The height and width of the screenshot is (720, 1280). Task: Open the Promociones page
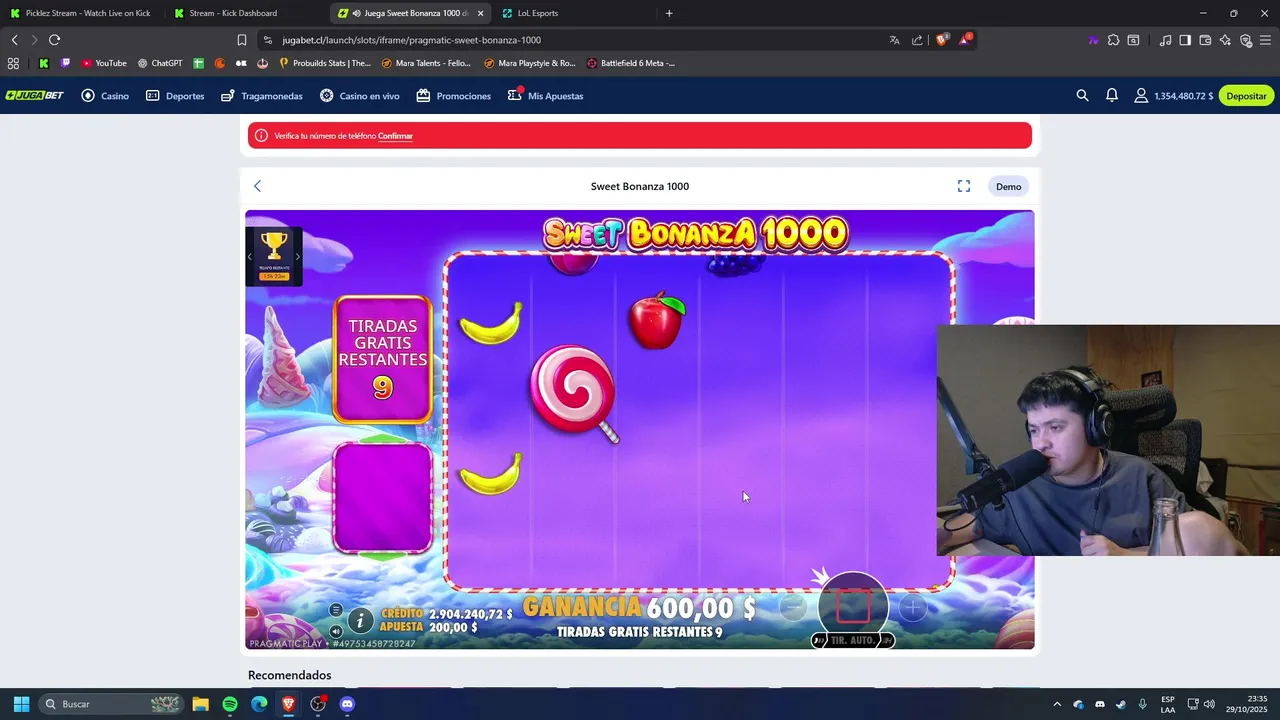(x=453, y=96)
